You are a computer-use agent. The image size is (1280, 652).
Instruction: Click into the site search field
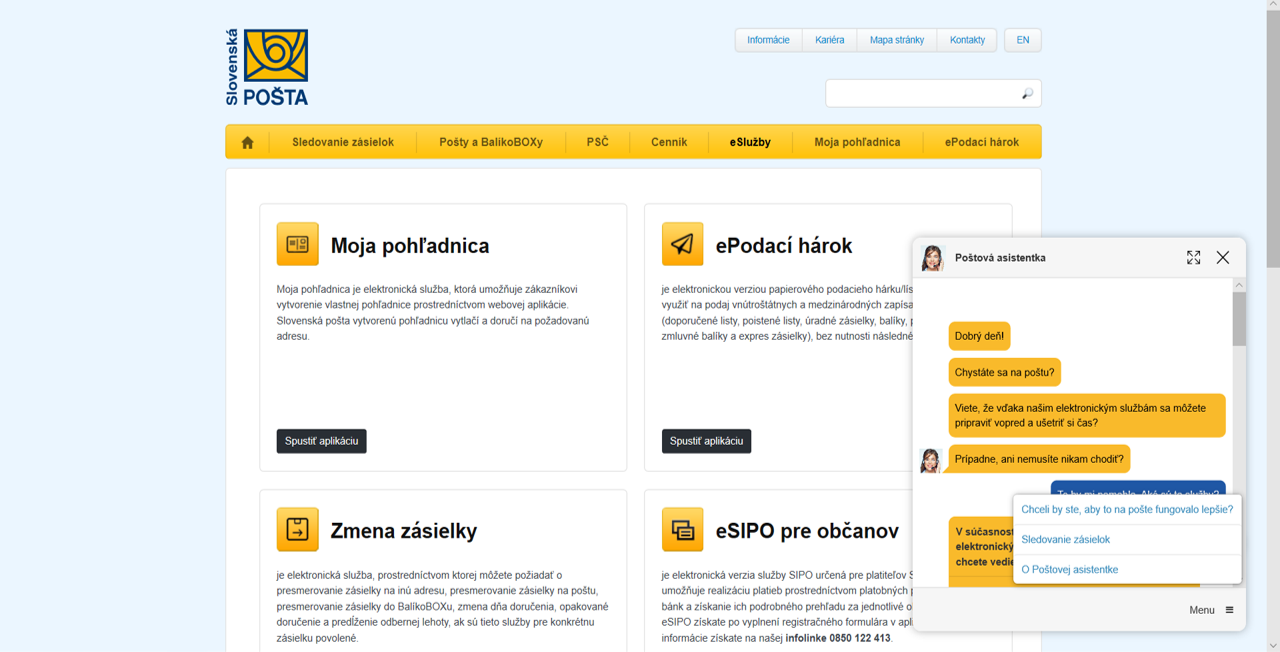[x=920, y=94]
